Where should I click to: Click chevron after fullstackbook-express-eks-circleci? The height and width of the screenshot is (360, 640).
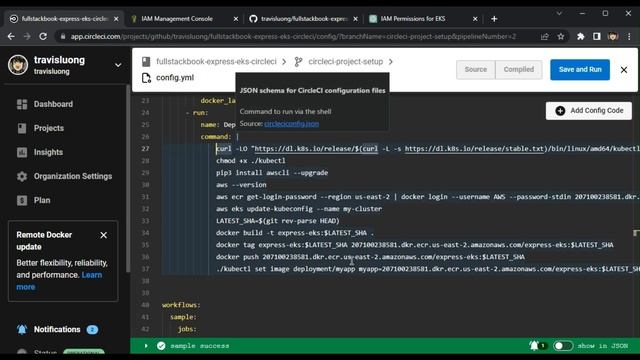point(284,62)
